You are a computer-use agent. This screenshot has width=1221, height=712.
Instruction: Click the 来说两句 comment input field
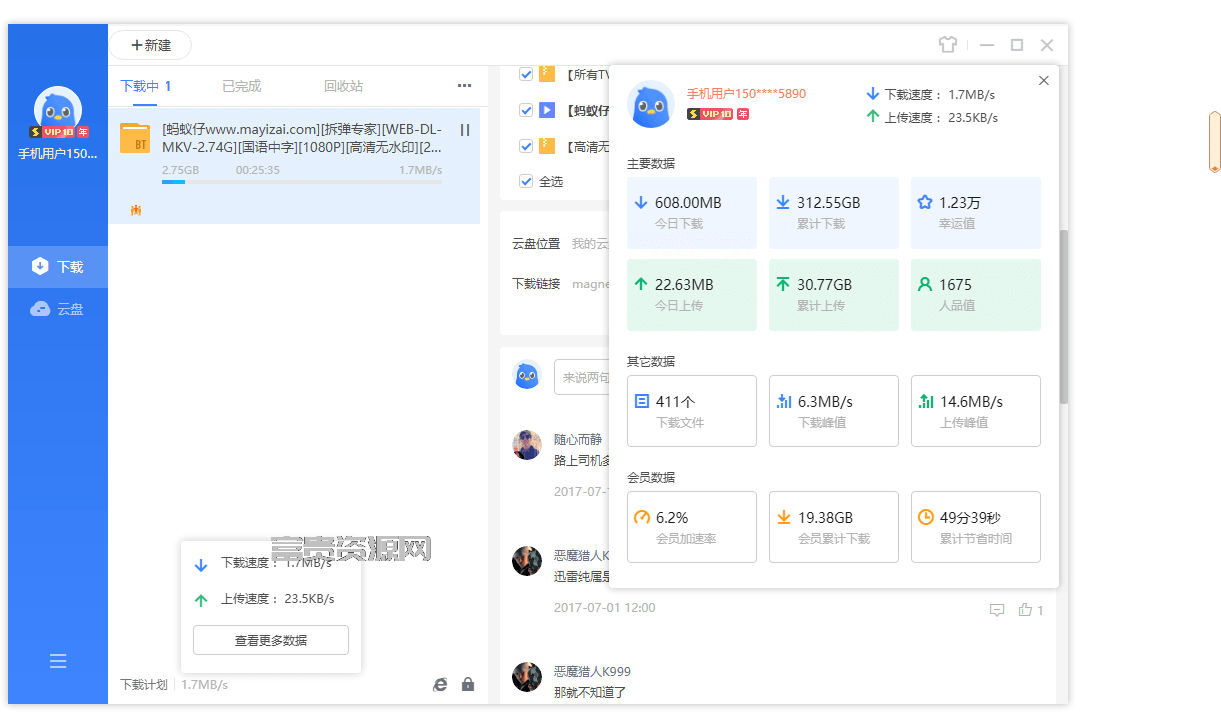[x=581, y=377]
